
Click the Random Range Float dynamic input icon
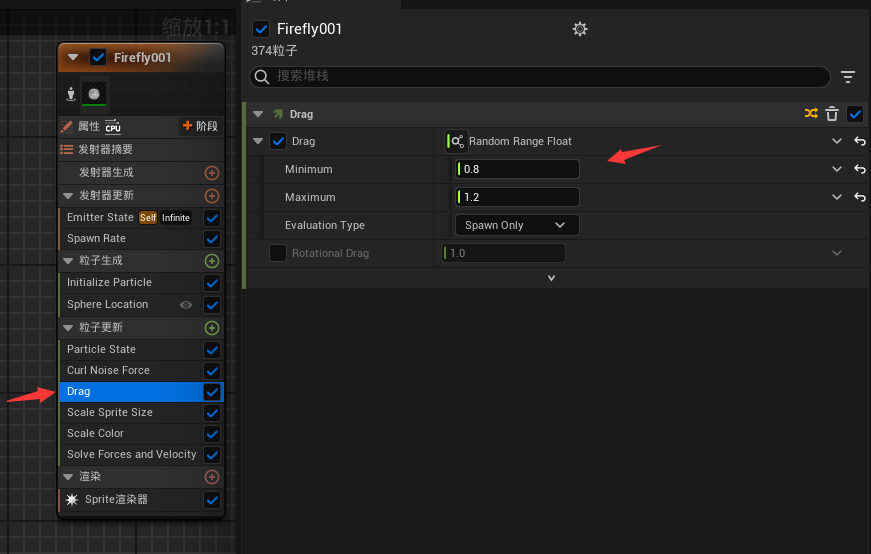(455, 141)
